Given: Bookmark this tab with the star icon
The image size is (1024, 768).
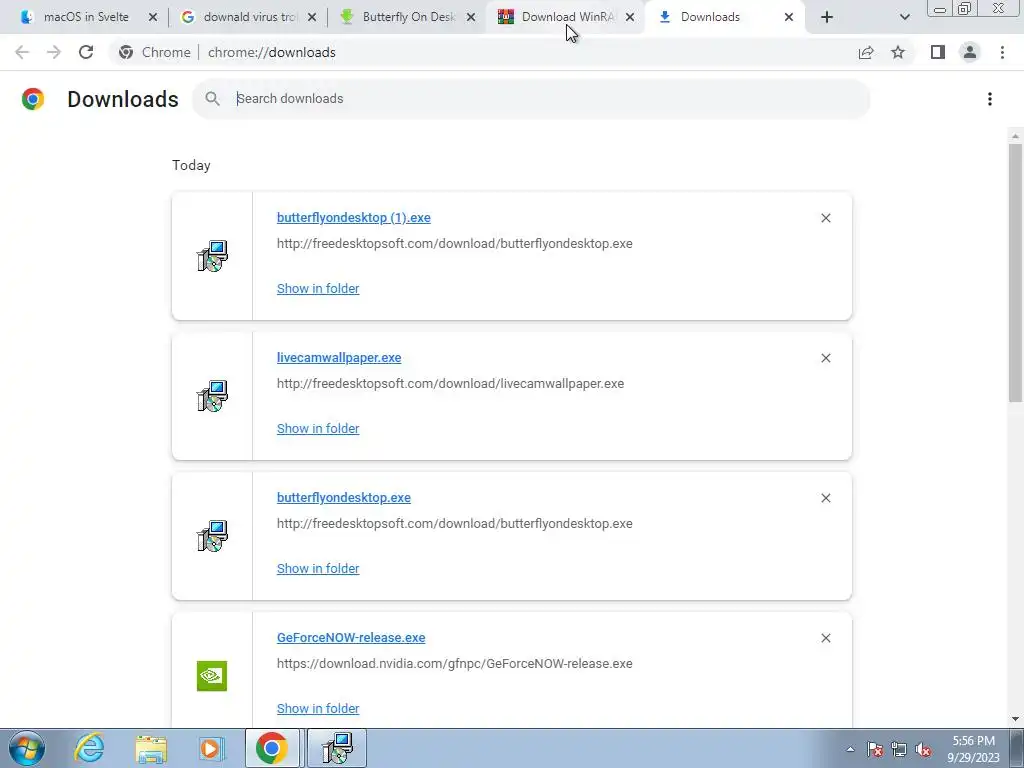Looking at the screenshot, I should [898, 52].
